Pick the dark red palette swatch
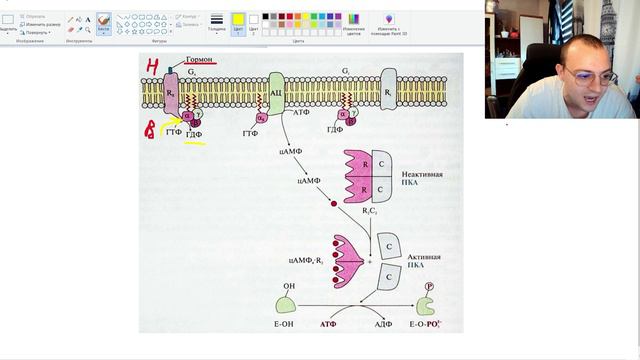The width and height of the screenshot is (640, 360). [282, 16]
